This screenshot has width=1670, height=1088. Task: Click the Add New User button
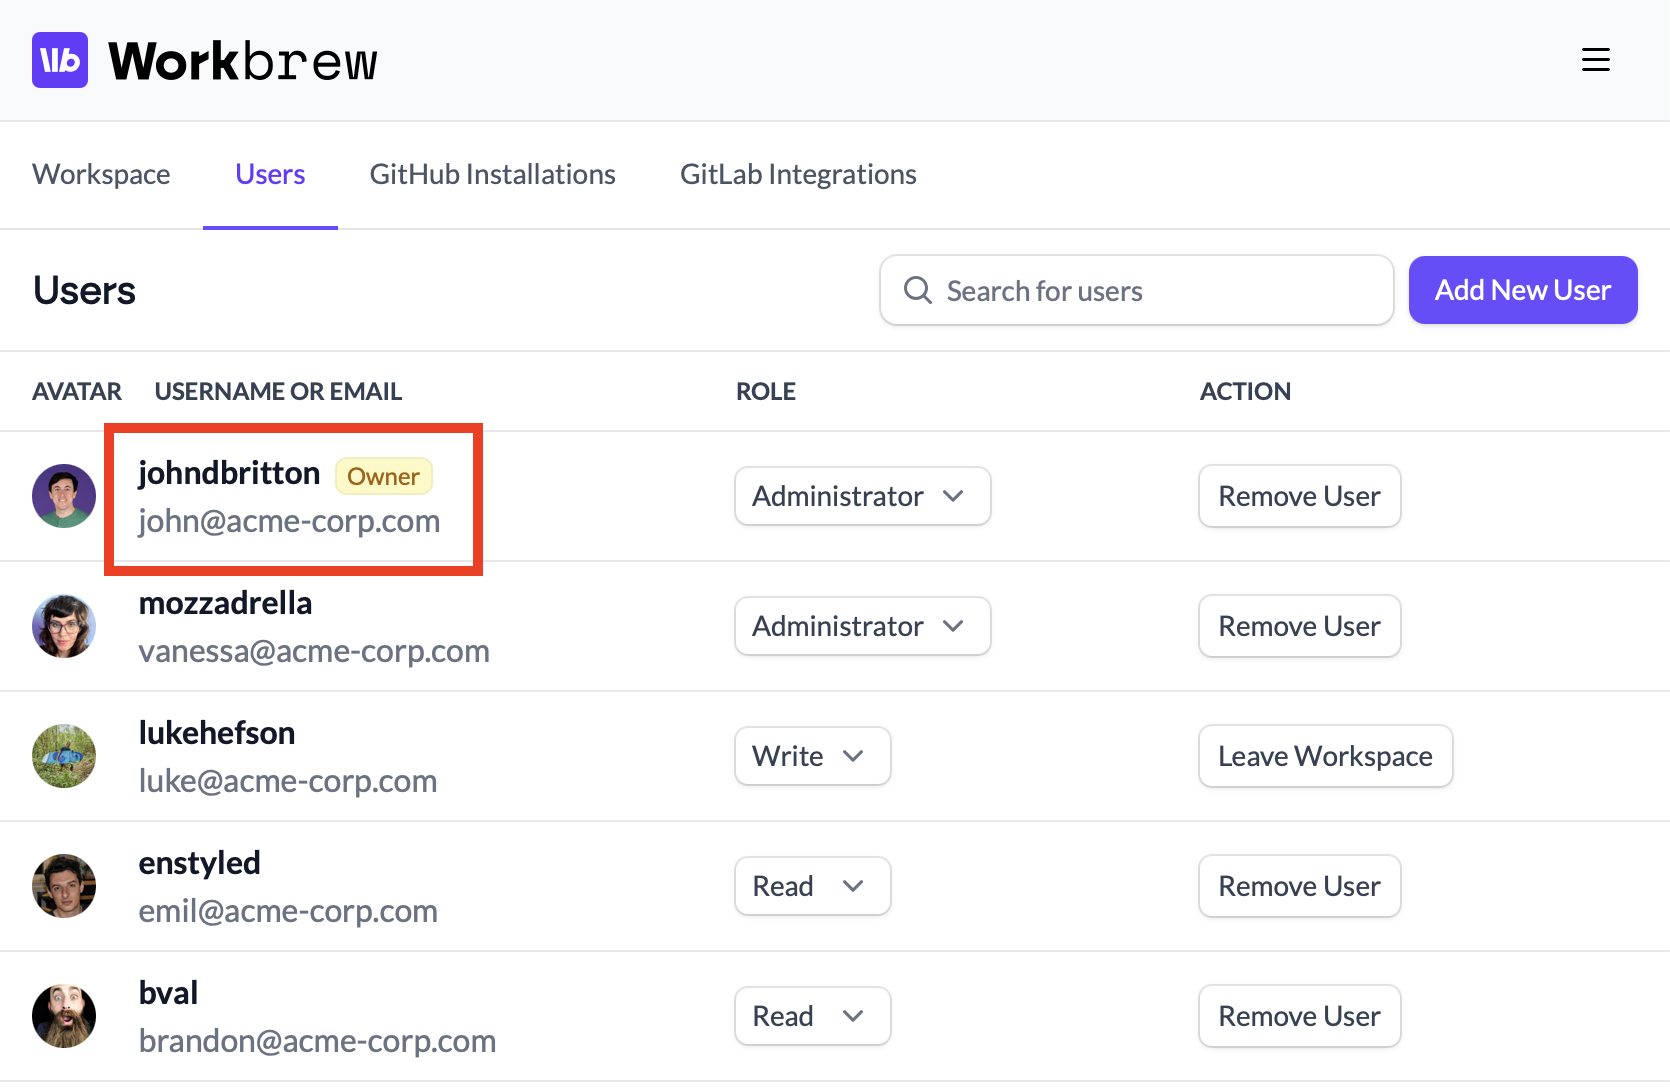point(1522,290)
